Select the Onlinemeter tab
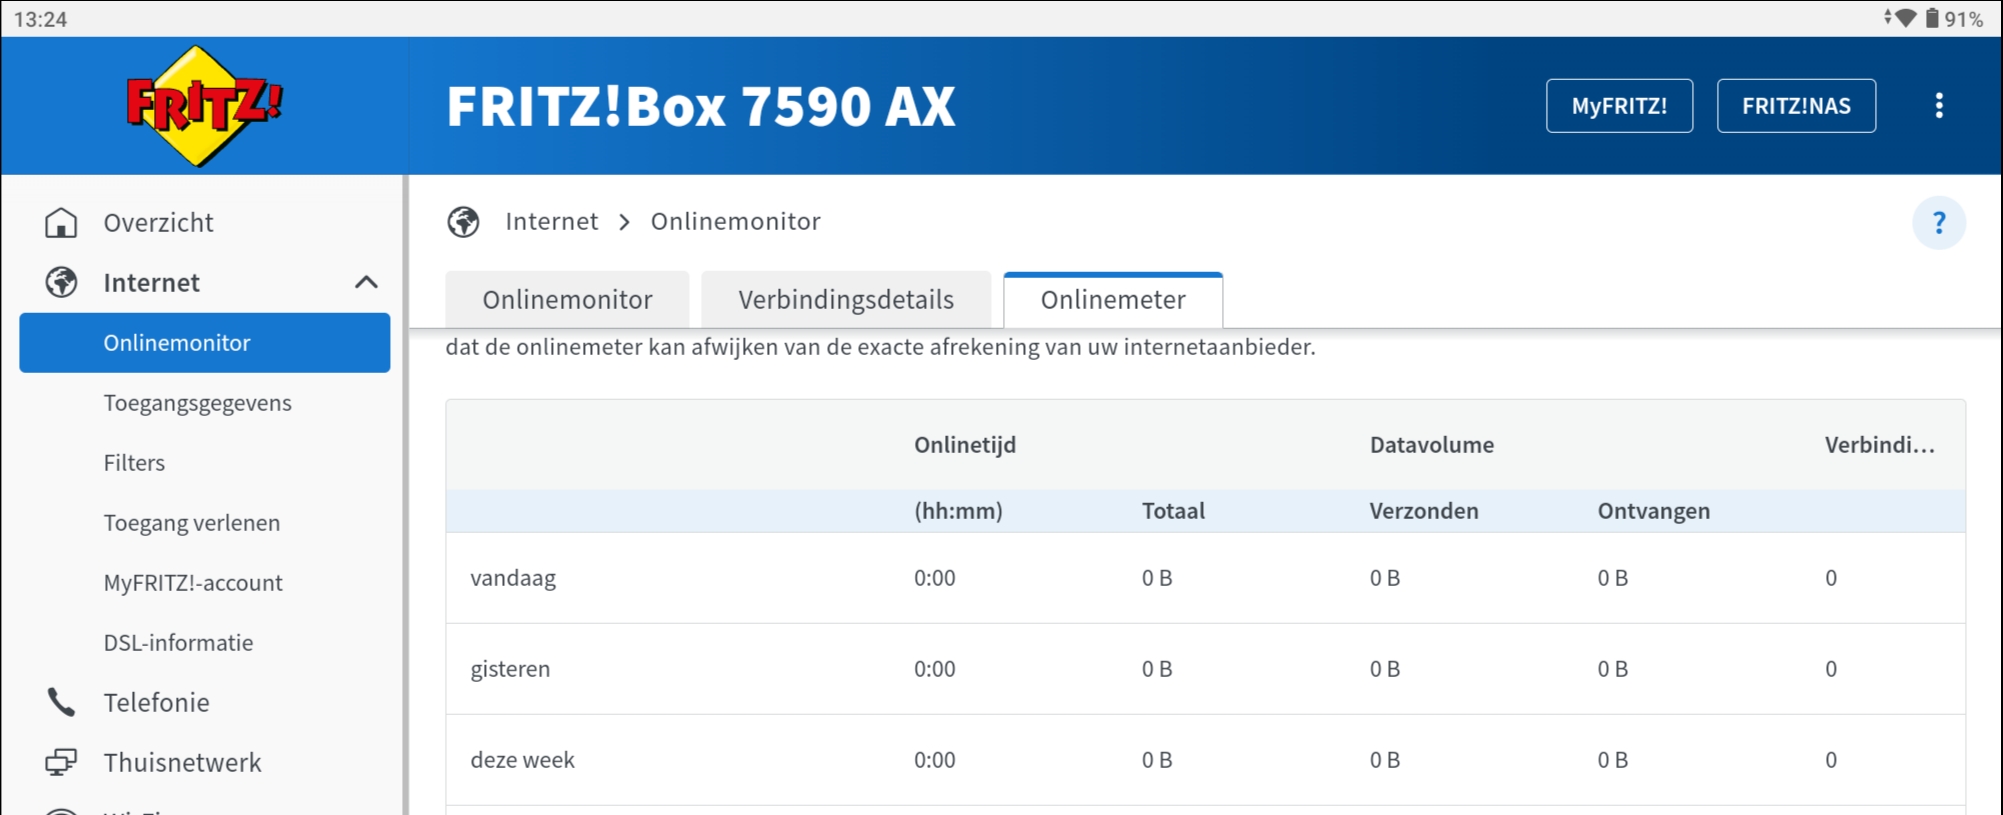The width and height of the screenshot is (2003, 815). point(1112,300)
